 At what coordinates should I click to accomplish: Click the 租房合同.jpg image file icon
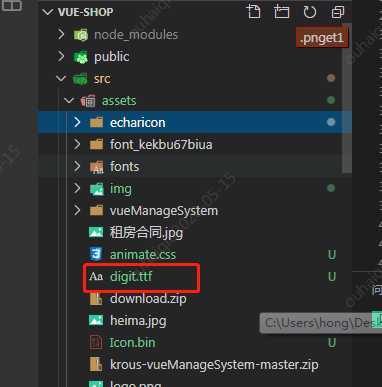tap(96, 232)
